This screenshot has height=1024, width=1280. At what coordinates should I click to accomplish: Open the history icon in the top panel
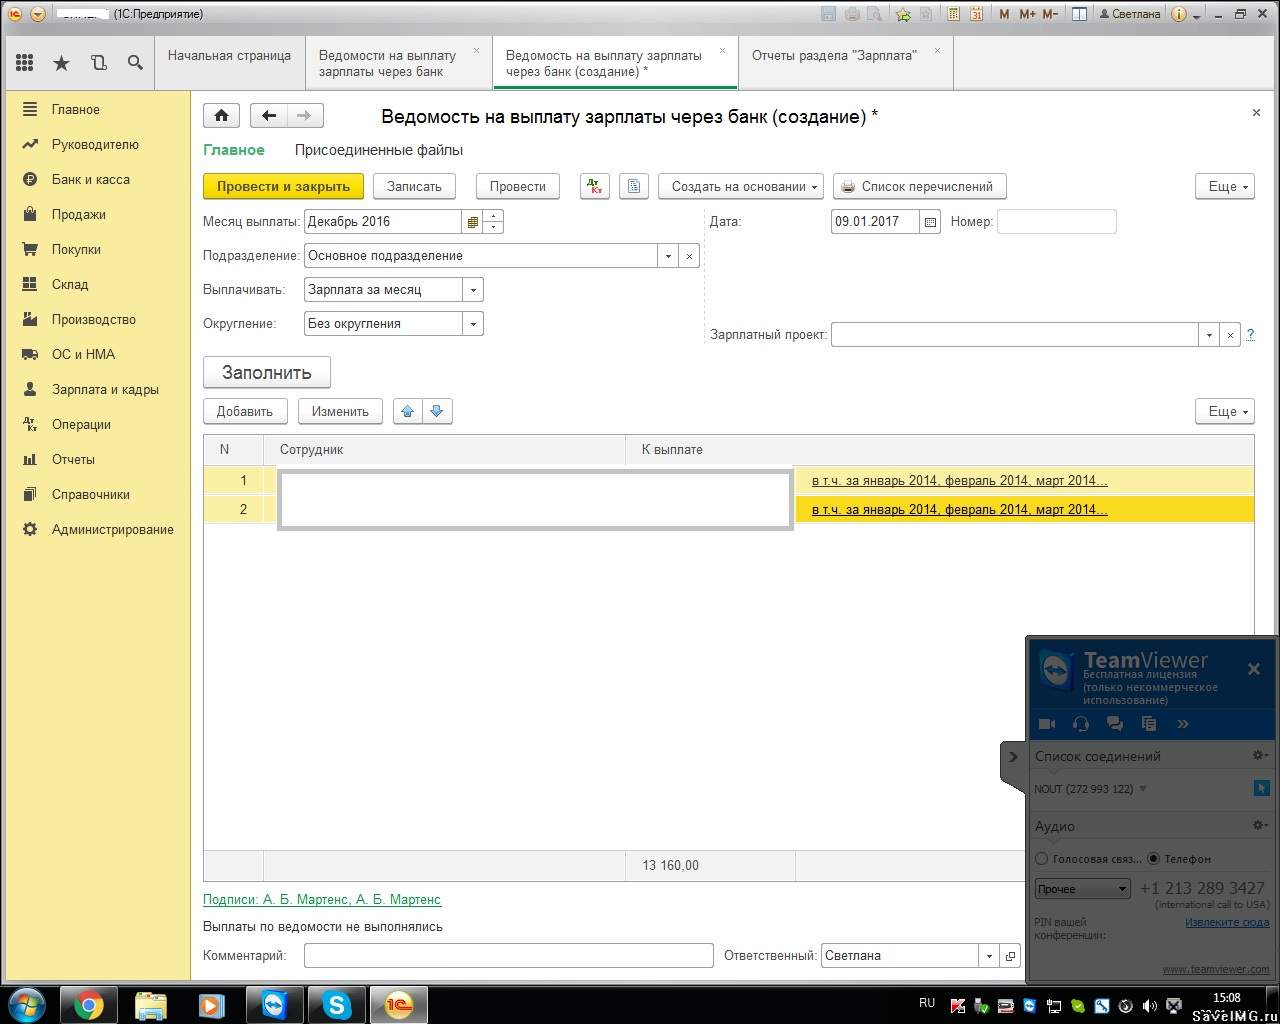pos(99,63)
